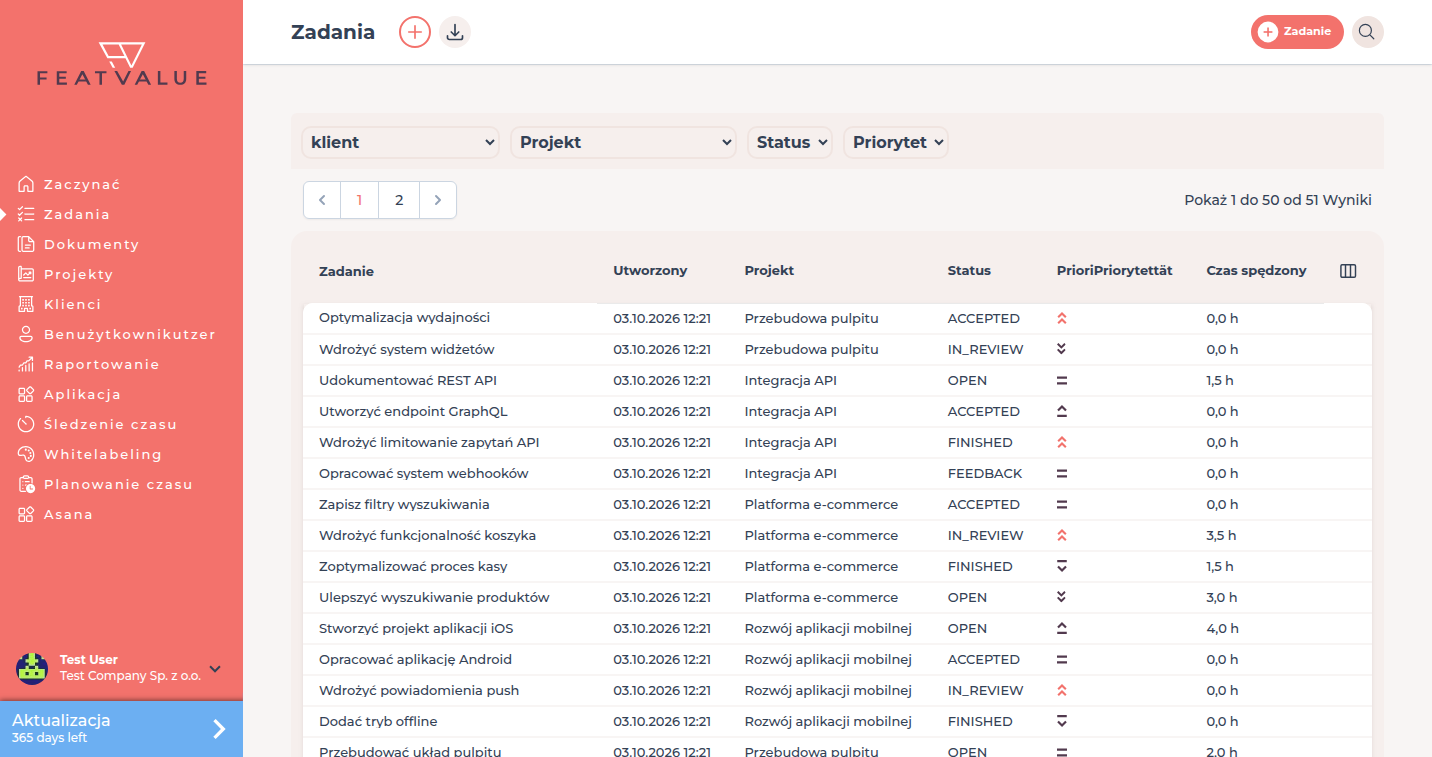Click the red Zadanie add button
Image resolution: width=1432 pixels, height=757 pixels.
[x=1297, y=32]
